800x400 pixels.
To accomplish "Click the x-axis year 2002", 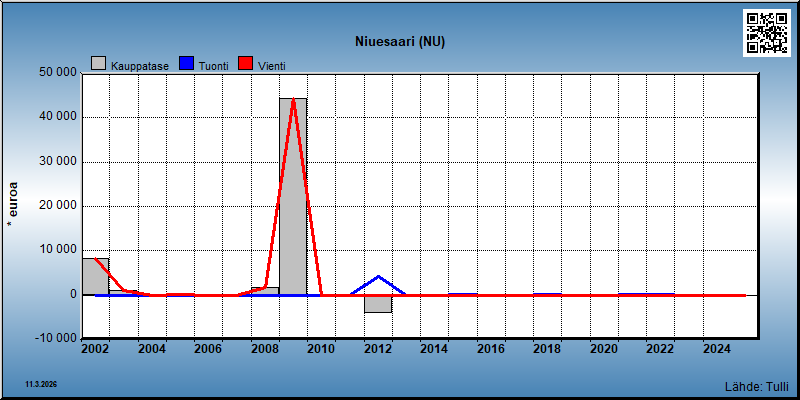I will click(95, 349).
